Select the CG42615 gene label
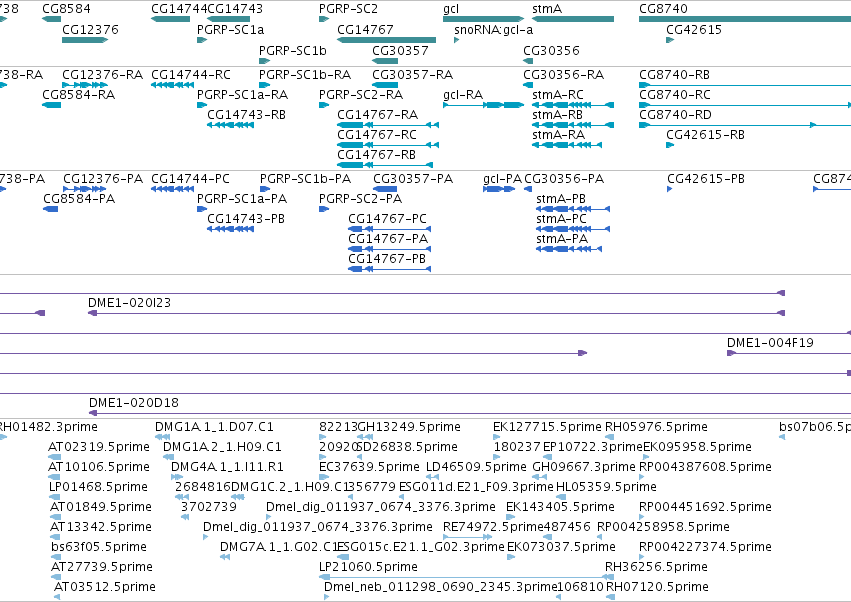The image size is (851, 602). coord(694,29)
